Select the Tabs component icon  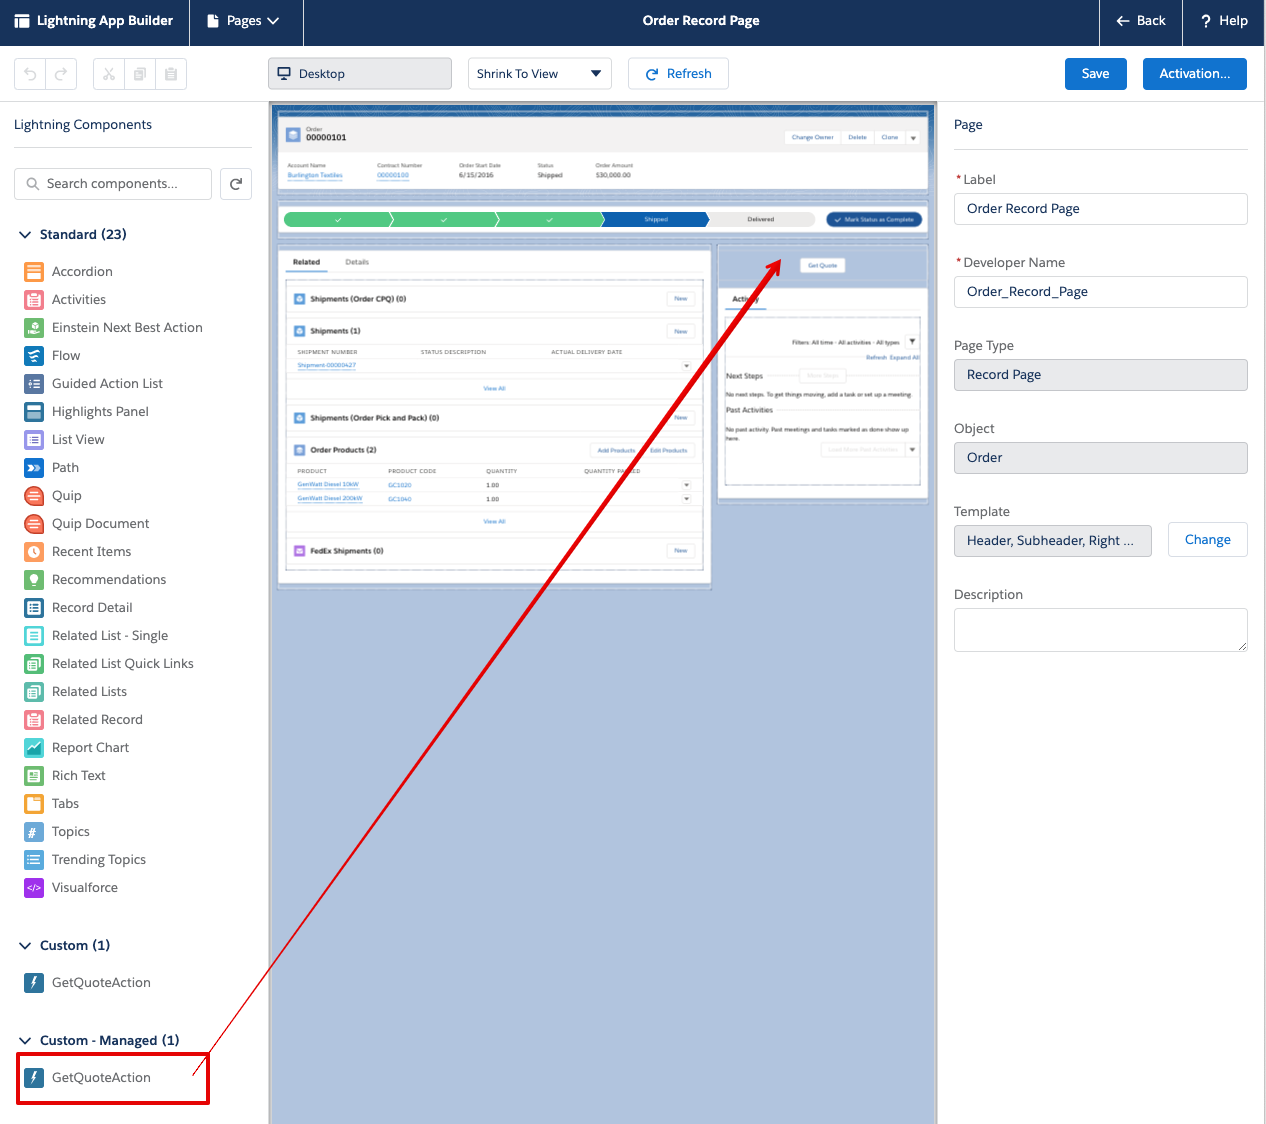[33, 803]
